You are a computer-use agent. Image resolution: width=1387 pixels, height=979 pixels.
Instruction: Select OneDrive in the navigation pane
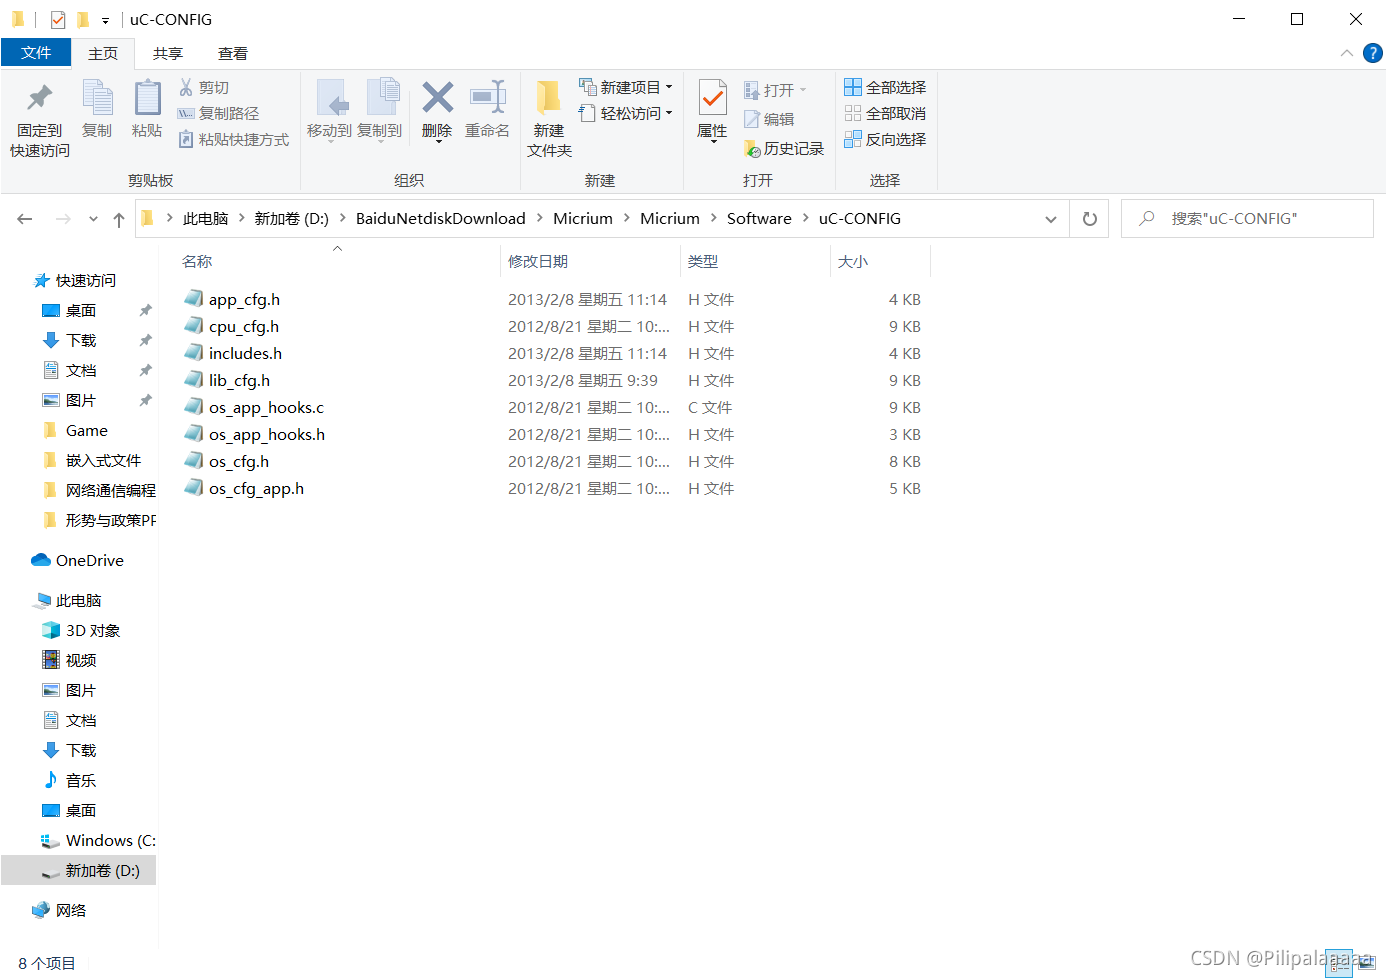click(90, 561)
